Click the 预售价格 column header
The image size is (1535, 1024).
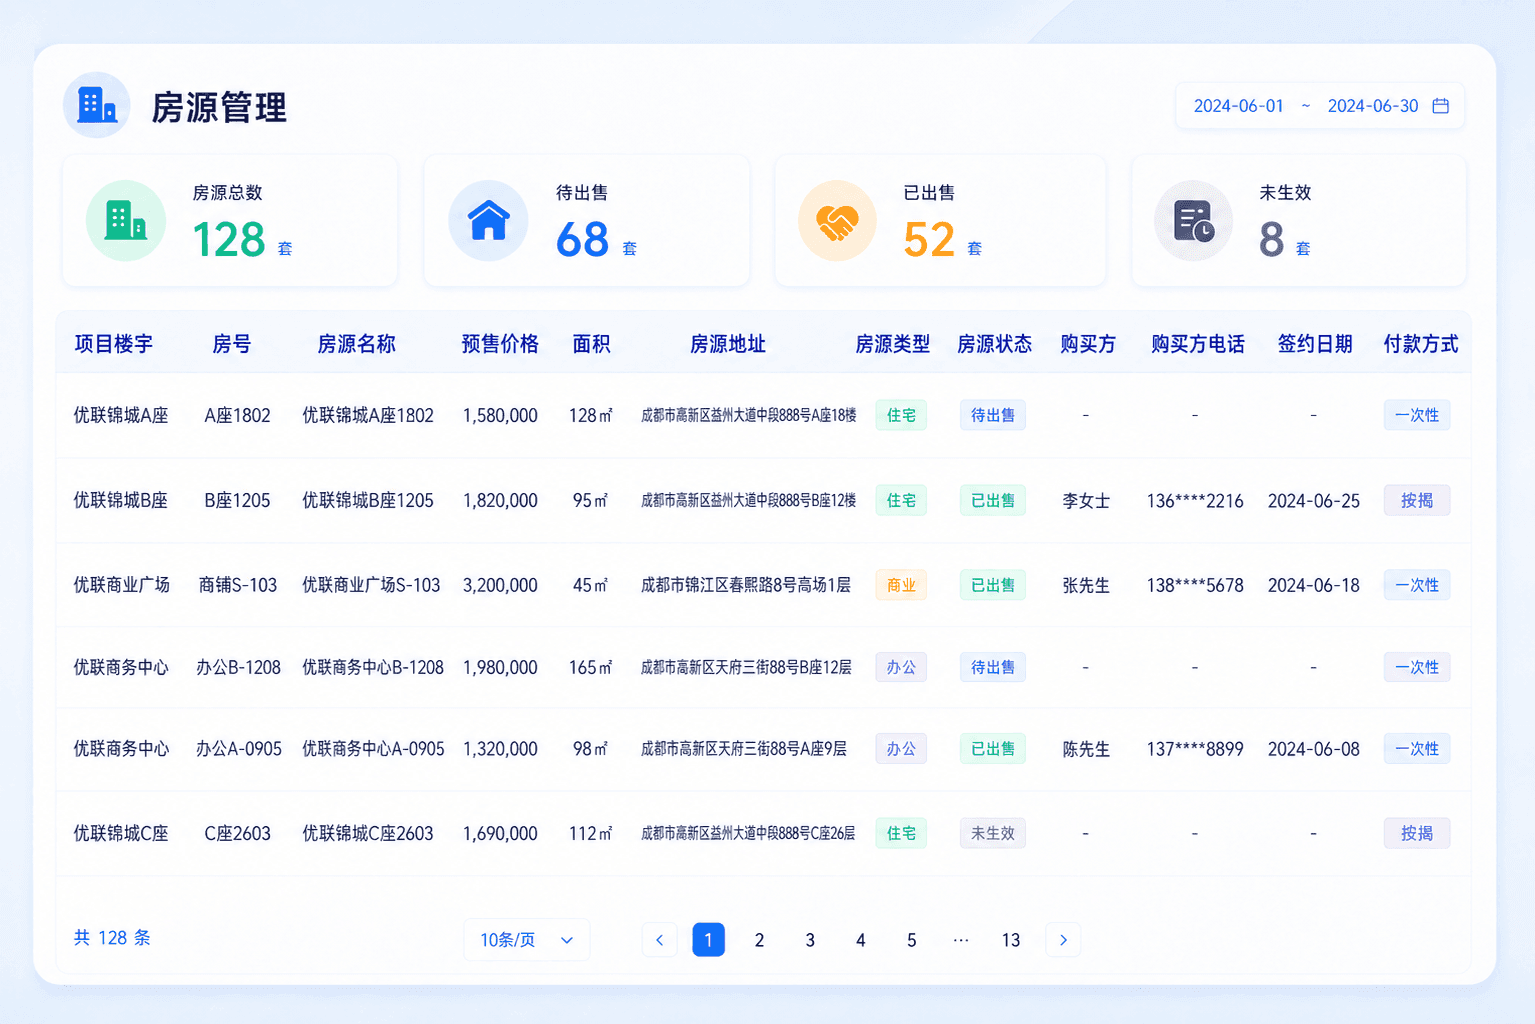500,344
